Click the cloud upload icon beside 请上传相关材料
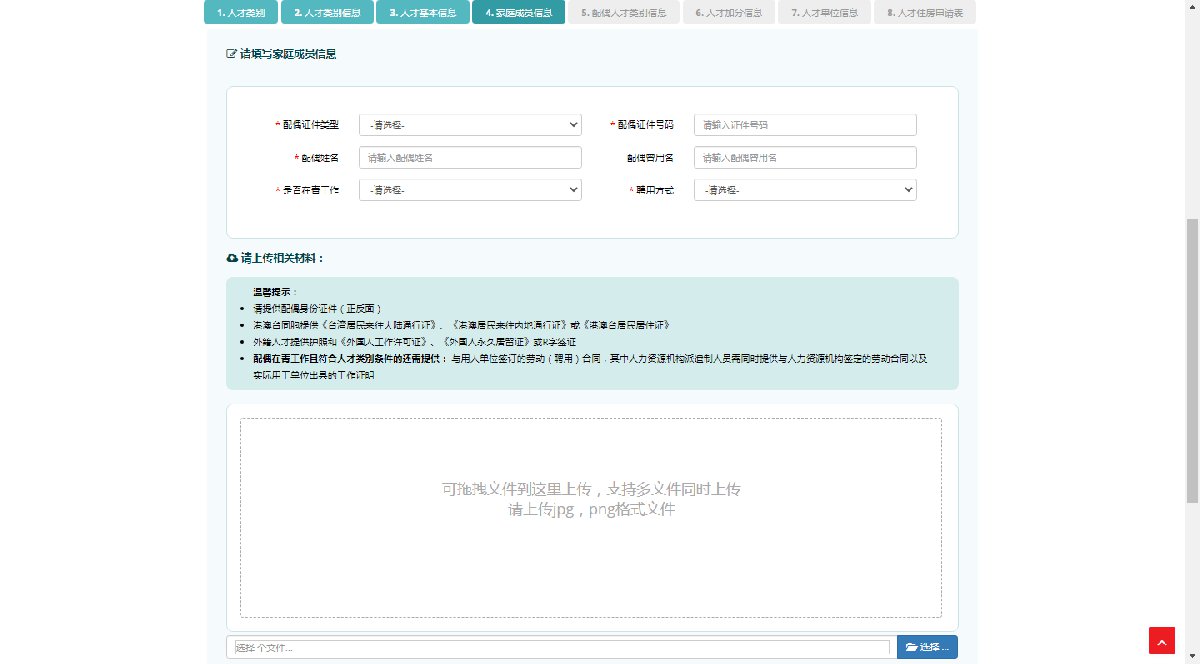 232,258
